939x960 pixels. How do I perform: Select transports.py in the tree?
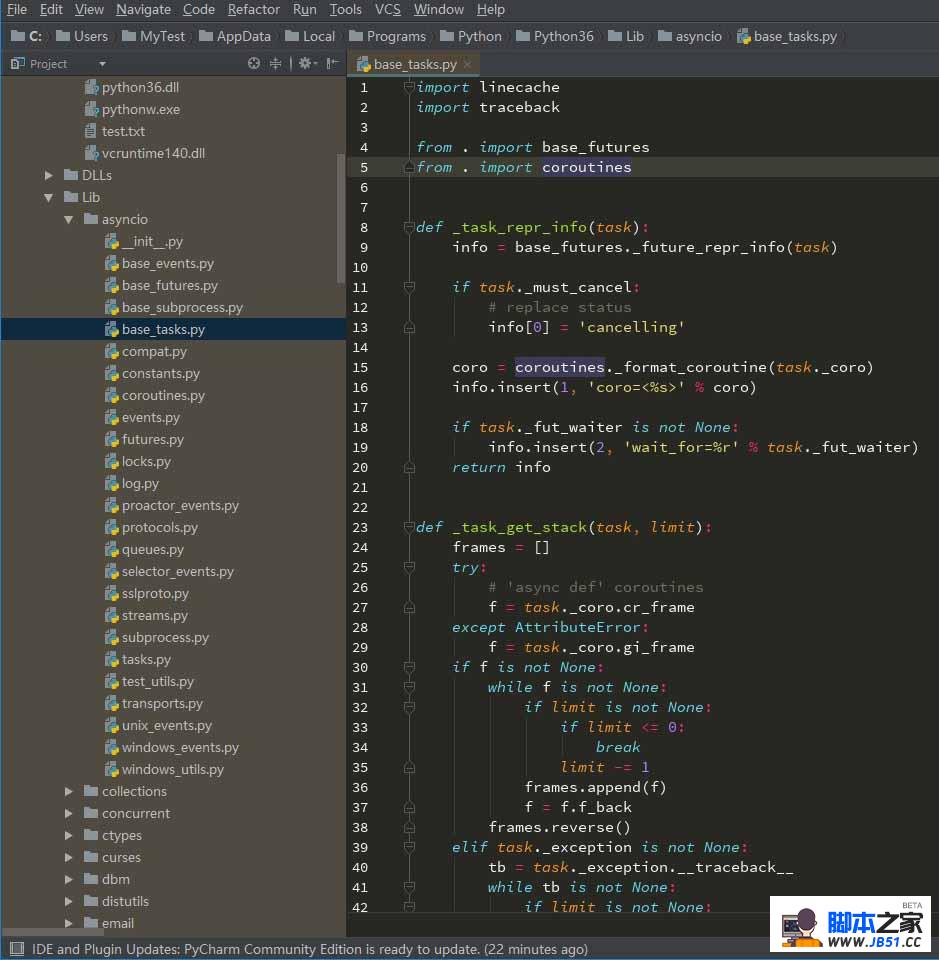162,703
